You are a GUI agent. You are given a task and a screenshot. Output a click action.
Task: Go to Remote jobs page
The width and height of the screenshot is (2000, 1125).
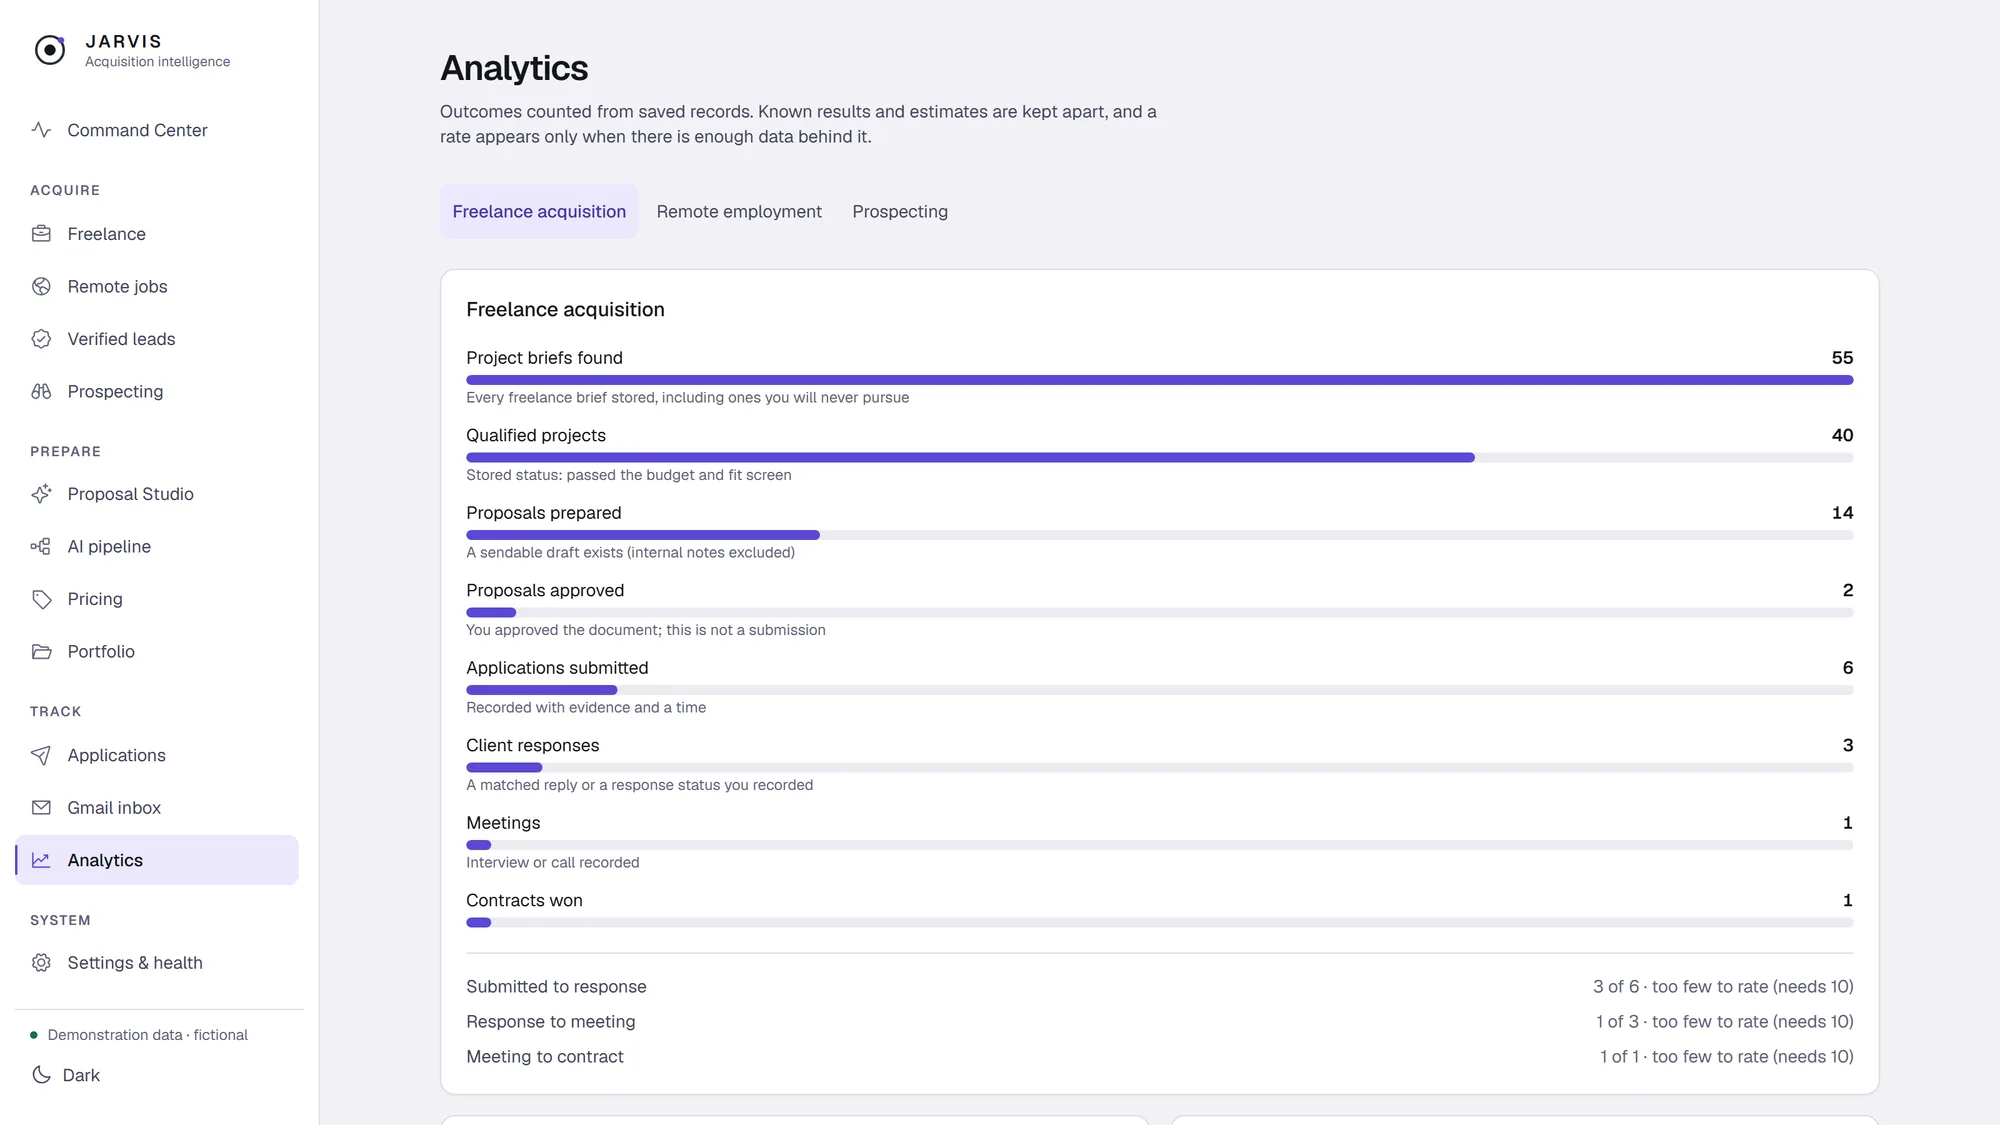(x=157, y=286)
